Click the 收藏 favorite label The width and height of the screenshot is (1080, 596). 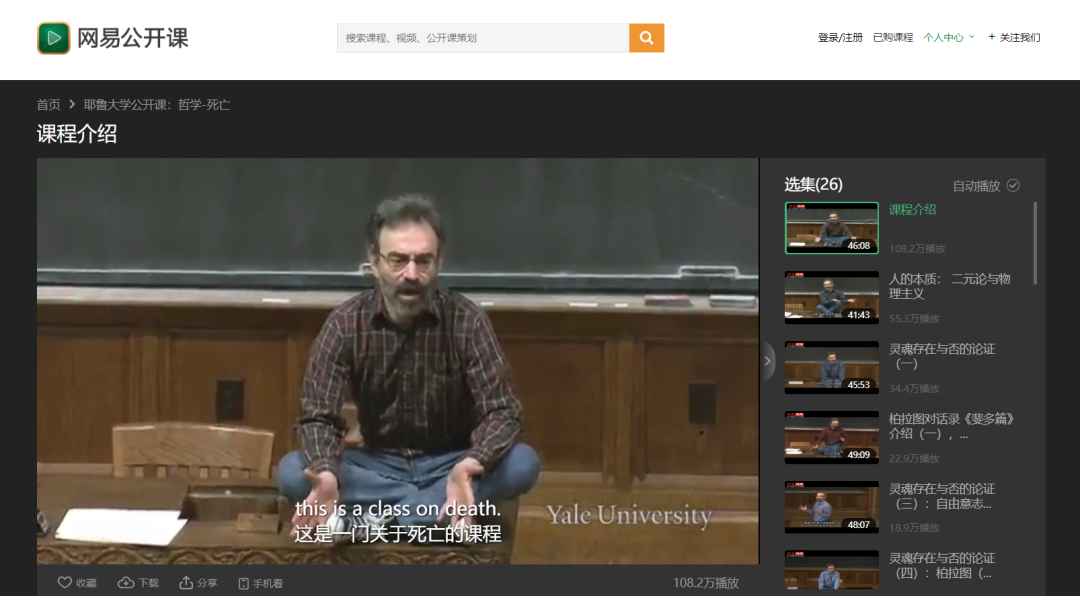(x=86, y=584)
